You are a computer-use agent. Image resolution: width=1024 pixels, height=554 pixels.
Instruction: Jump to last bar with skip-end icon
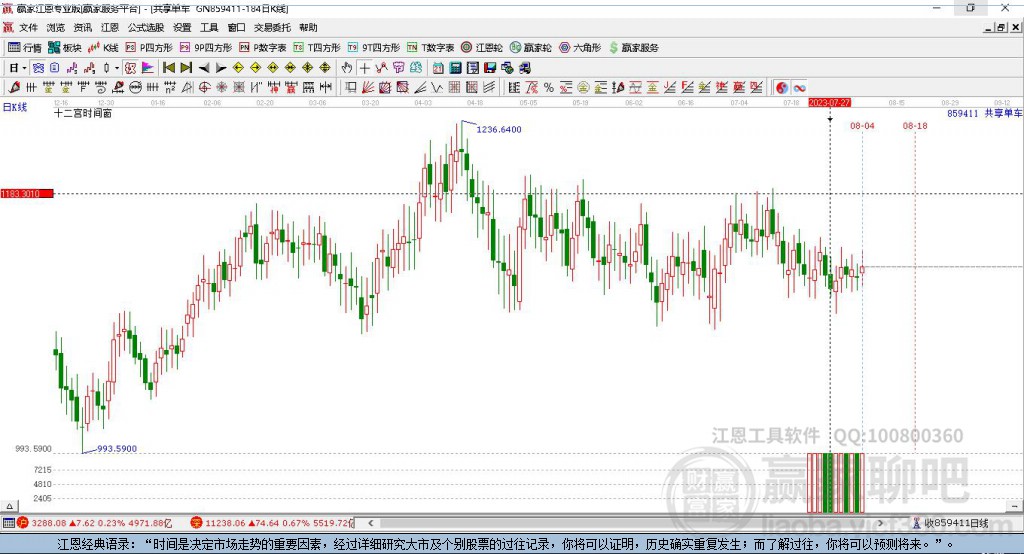(186, 68)
